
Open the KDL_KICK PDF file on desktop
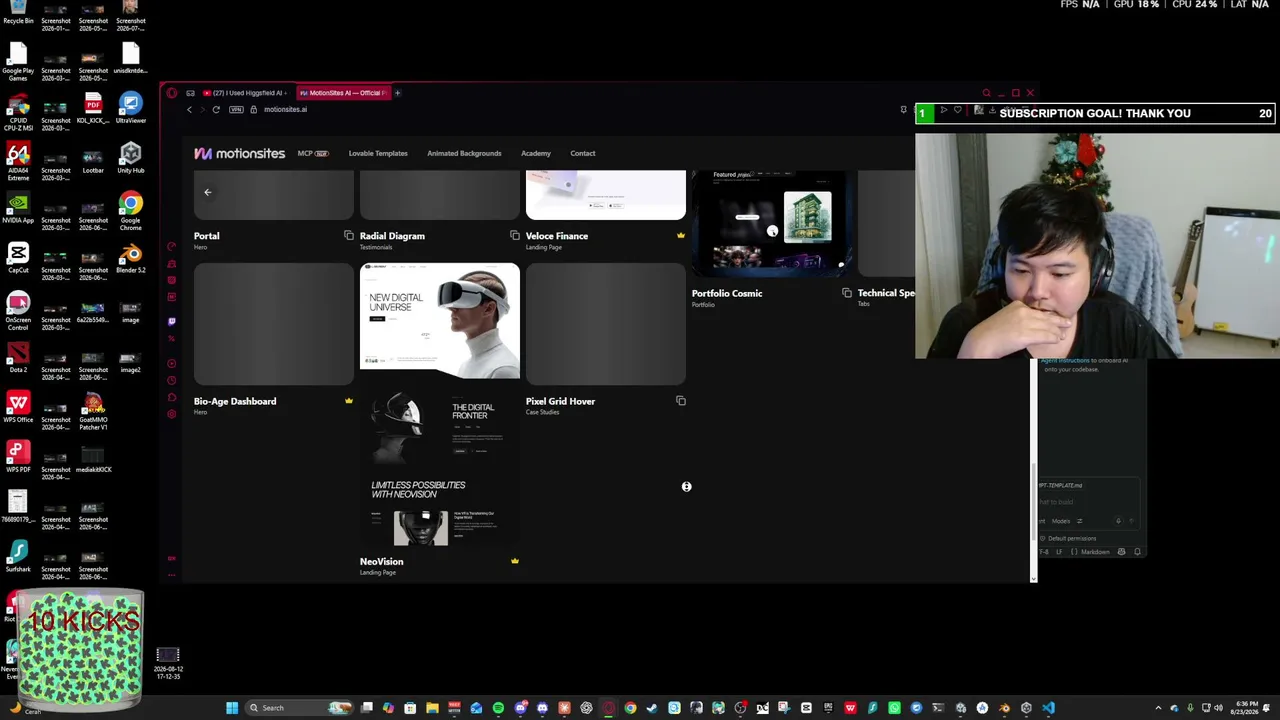click(x=93, y=108)
